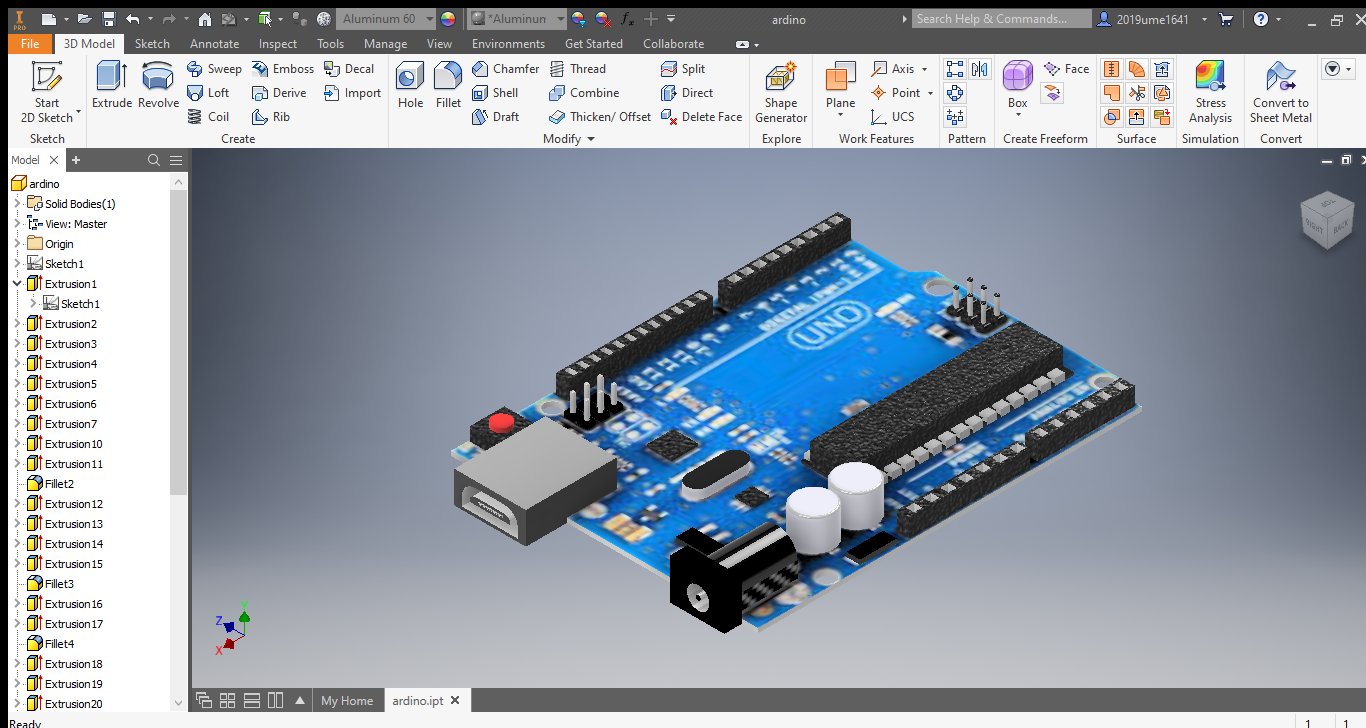Viewport: 1366px width, 728px height.
Task: Select the Extrude tool
Action: coord(112,86)
